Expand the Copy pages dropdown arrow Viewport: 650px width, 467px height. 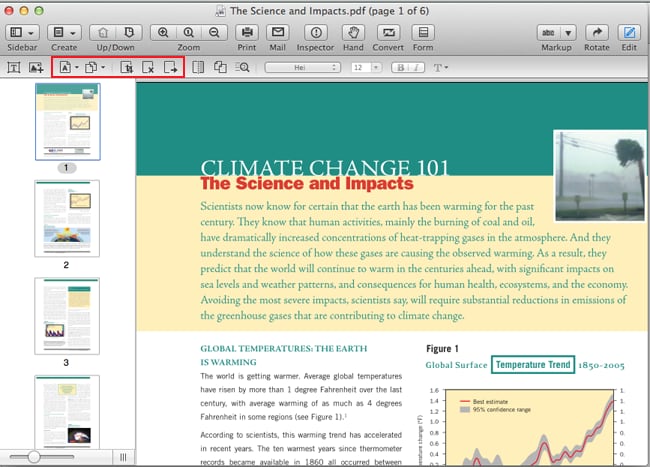pos(103,67)
